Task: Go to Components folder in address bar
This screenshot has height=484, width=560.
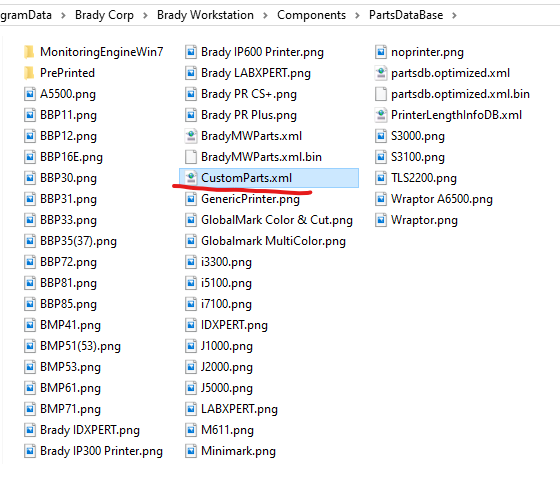Action: click(x=311, y=15)
